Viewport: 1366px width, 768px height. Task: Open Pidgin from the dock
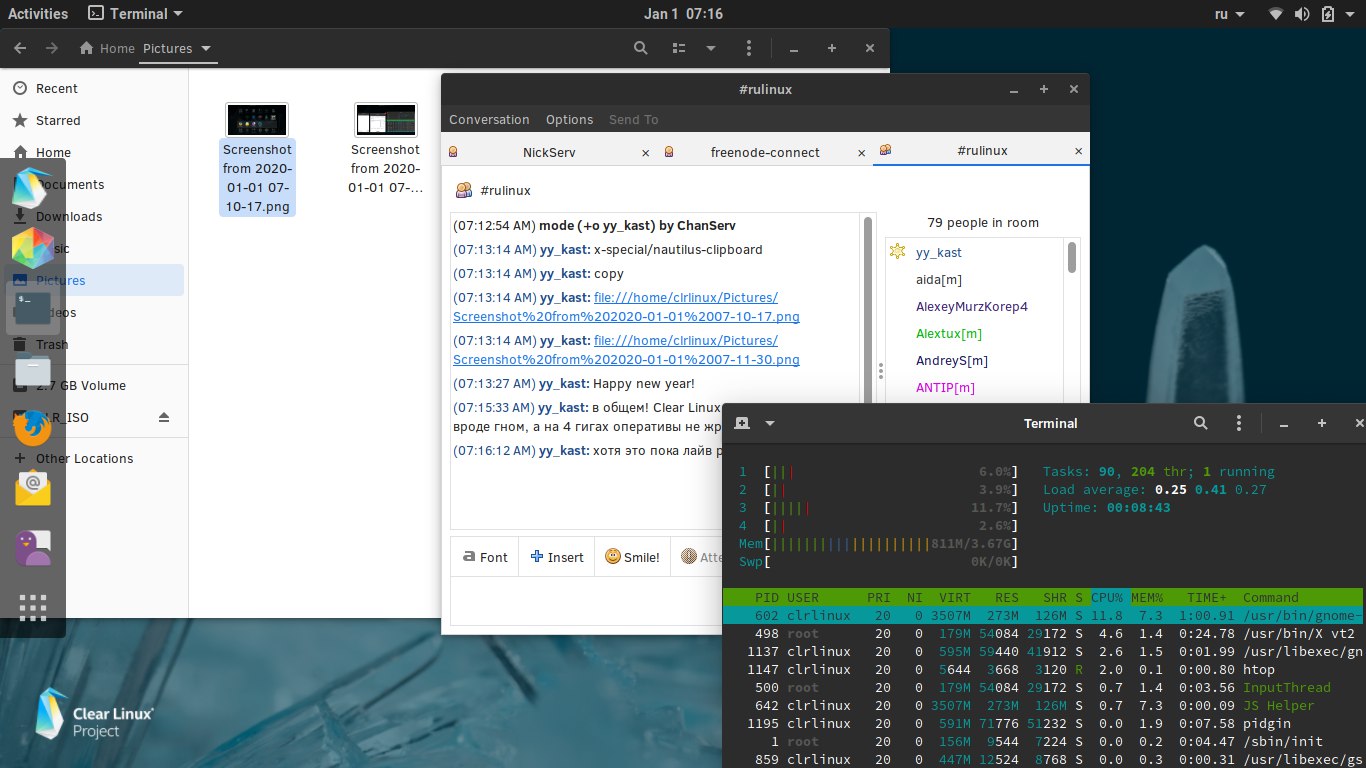pyautogui.click(x=32, y=548)
